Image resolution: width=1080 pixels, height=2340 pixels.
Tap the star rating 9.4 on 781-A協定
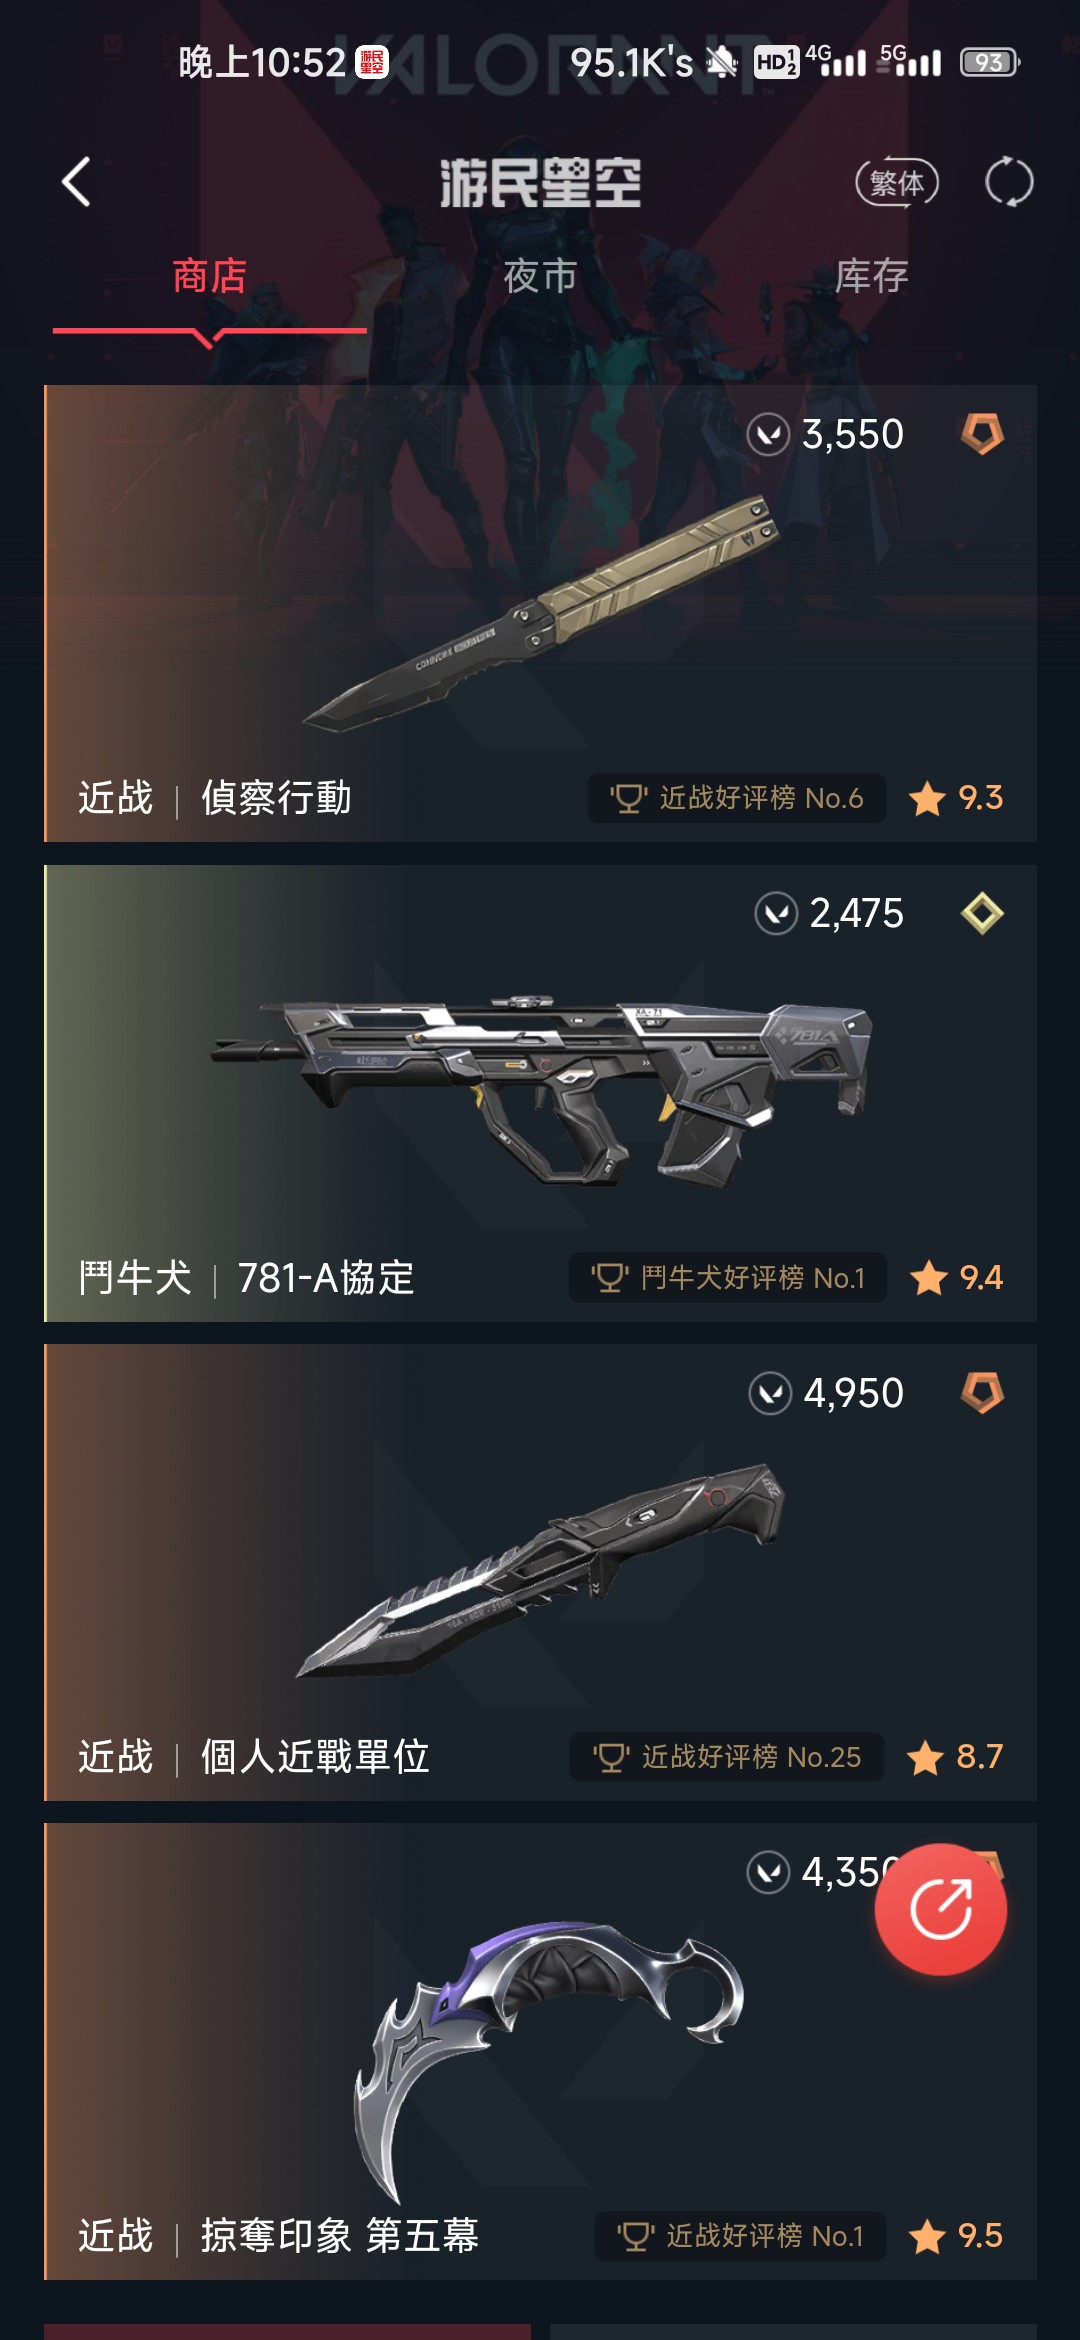pos(957,1277)
